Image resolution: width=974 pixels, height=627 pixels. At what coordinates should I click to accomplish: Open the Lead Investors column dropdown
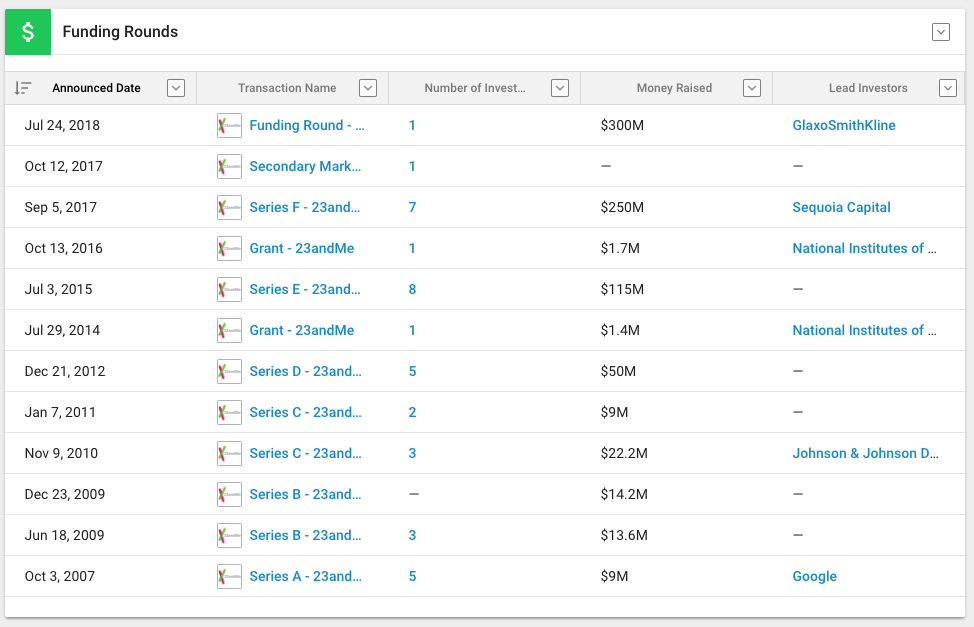[x=947, y=88]
